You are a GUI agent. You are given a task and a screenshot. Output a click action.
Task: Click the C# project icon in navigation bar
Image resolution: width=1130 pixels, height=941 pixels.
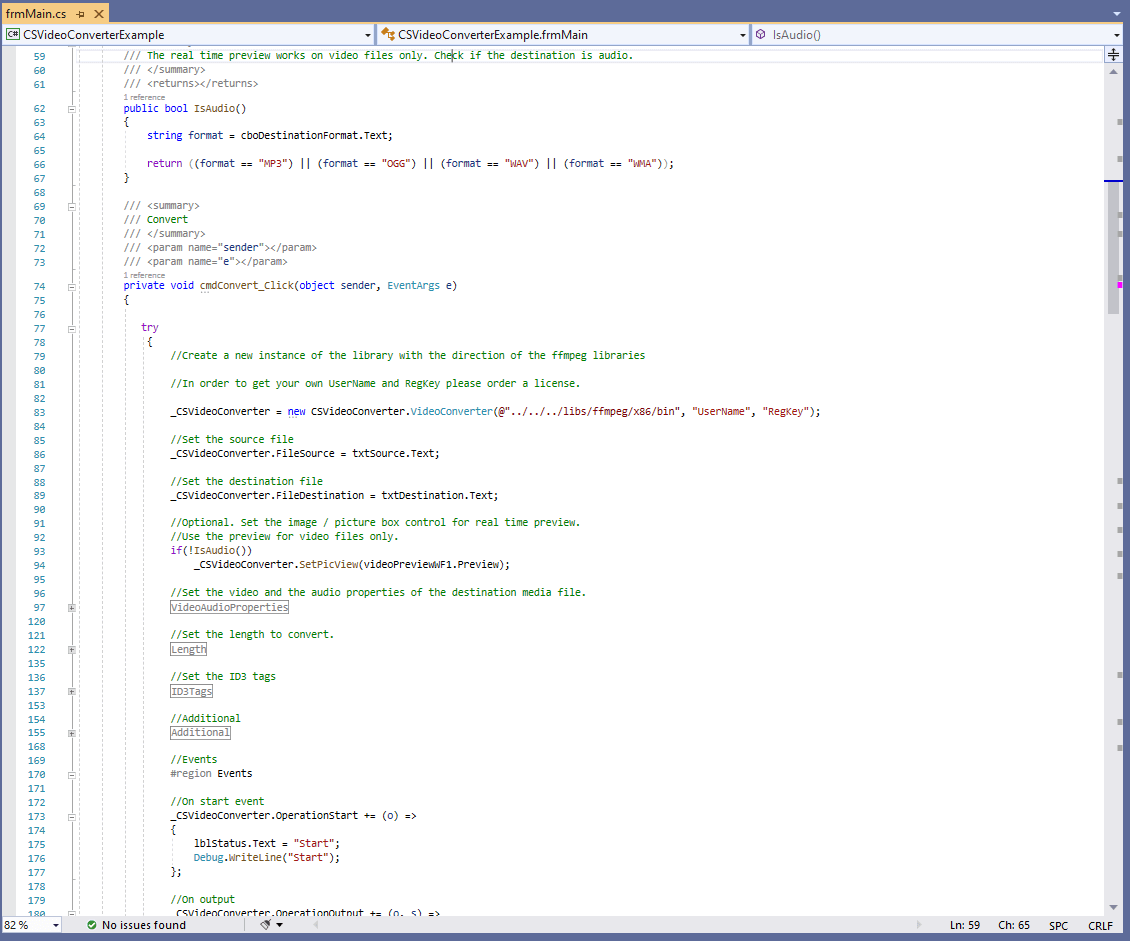(12, 34)
